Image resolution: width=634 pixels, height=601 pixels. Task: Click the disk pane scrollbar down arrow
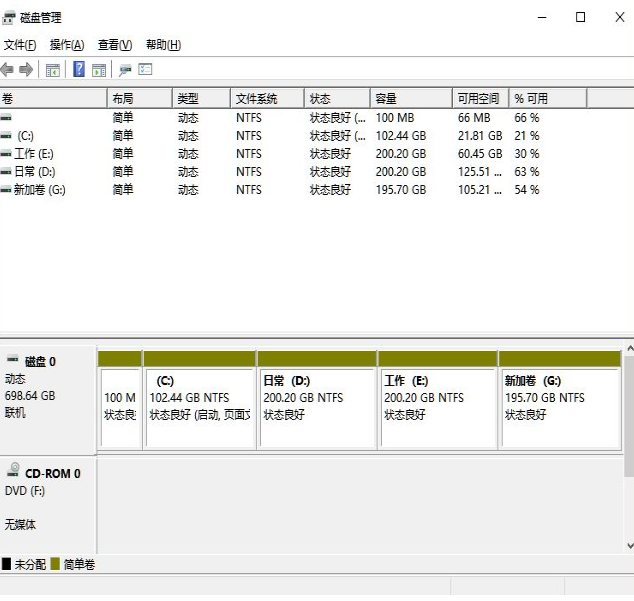tap(630, 546)
